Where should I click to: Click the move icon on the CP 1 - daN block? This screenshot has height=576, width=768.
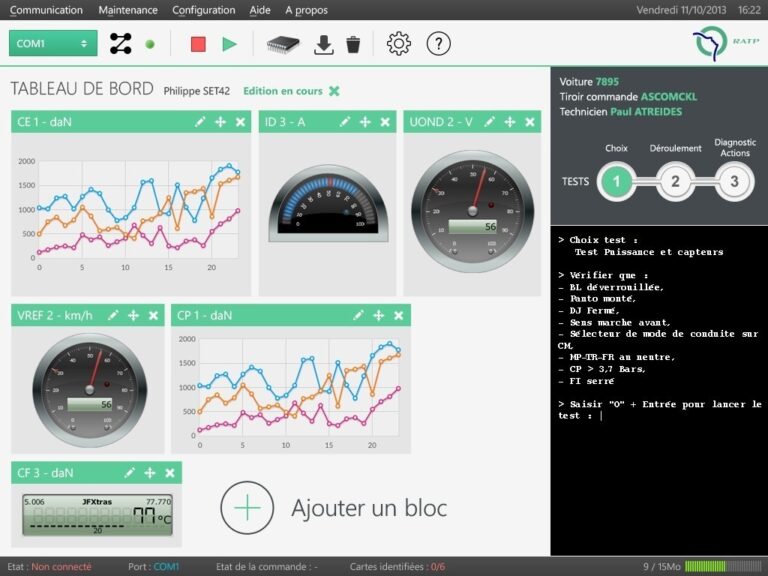coord(379,315)
